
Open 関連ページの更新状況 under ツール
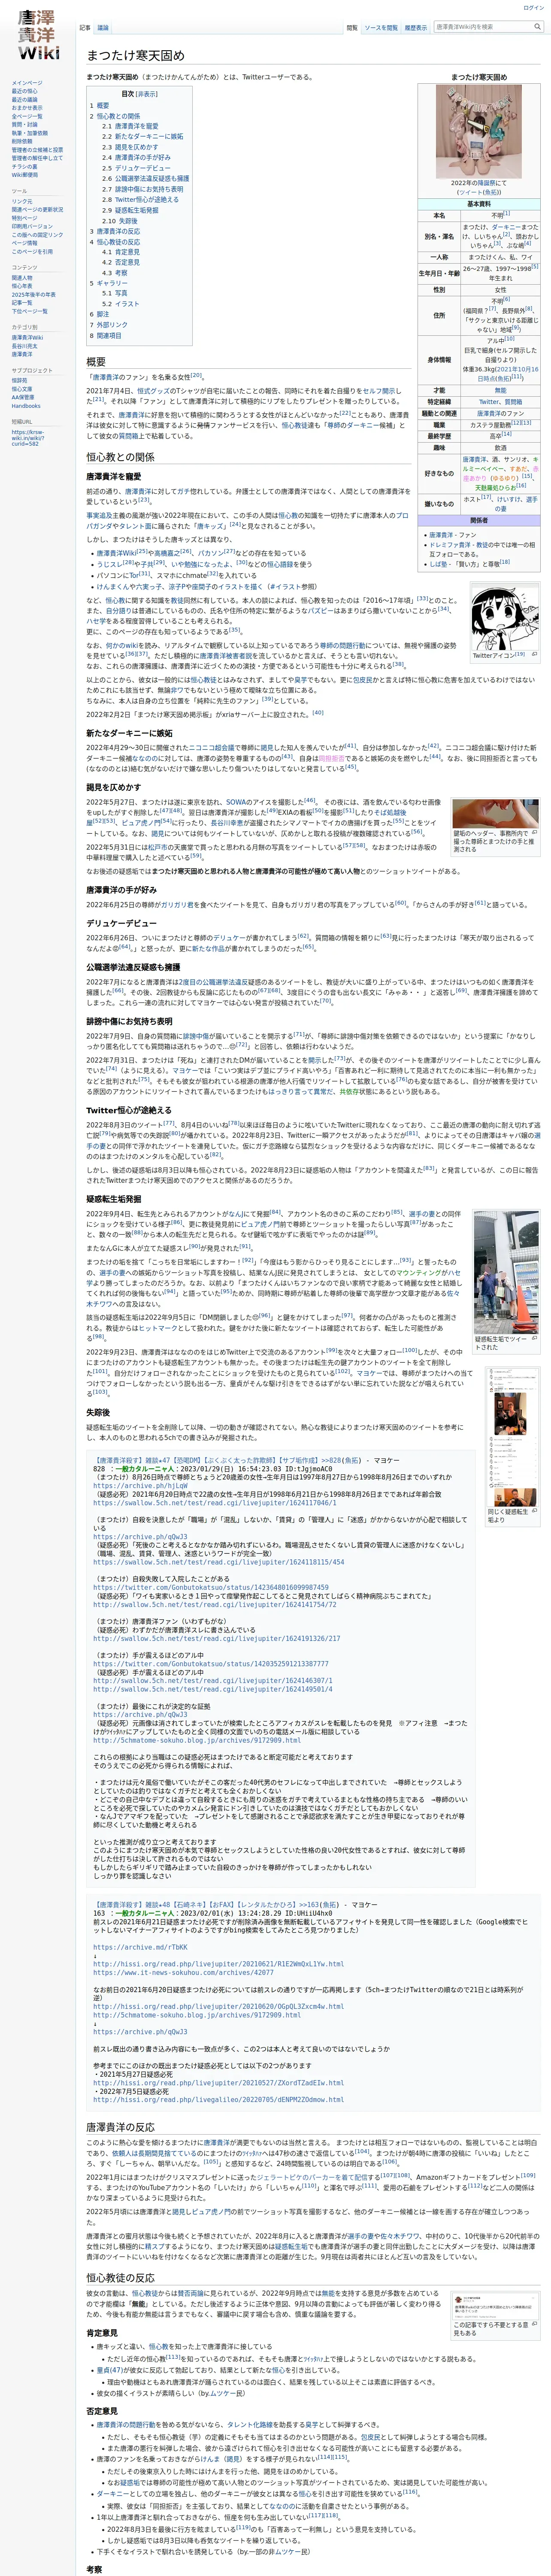pyautogui.click(x=37, y=209)
